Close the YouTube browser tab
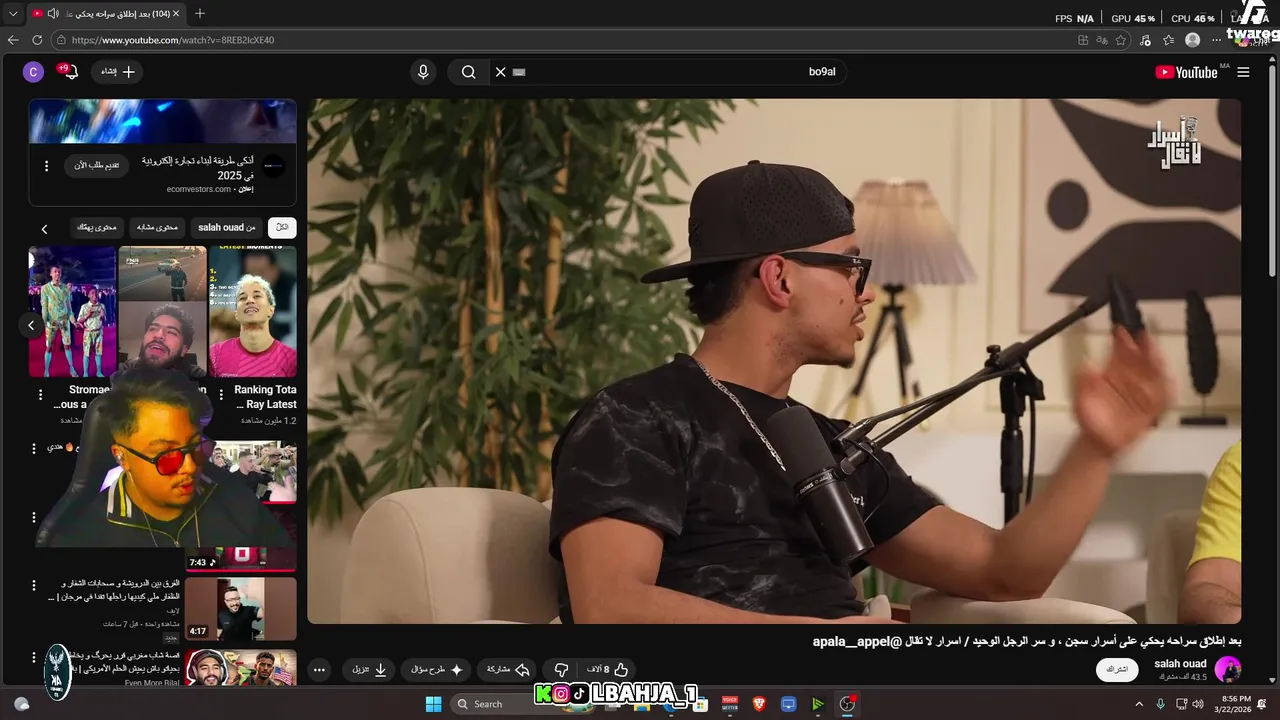Image resolution: width=1280 pixels, height=720 pixels. pos(177,13)
